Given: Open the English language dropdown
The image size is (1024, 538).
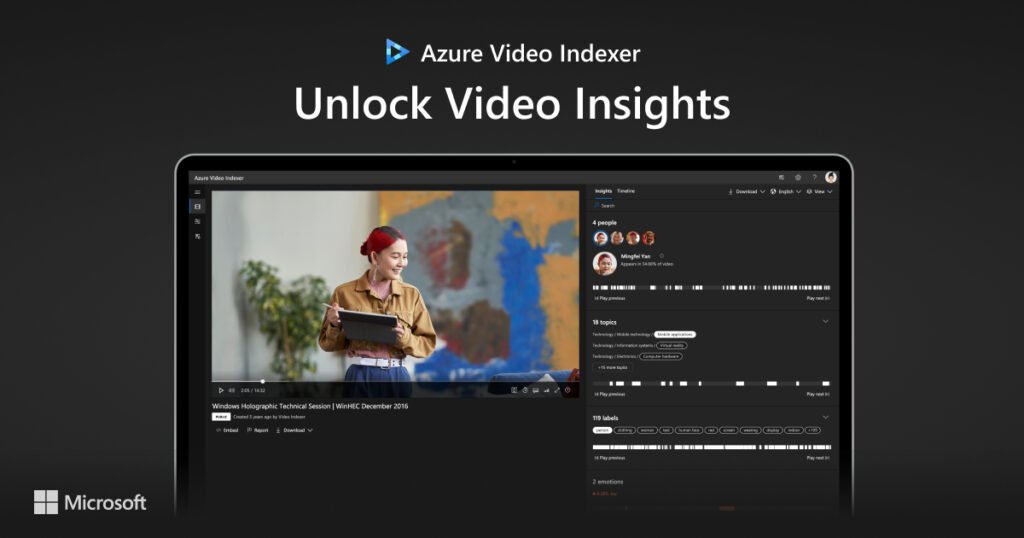Looking at the screenshot, I should 786,192.
